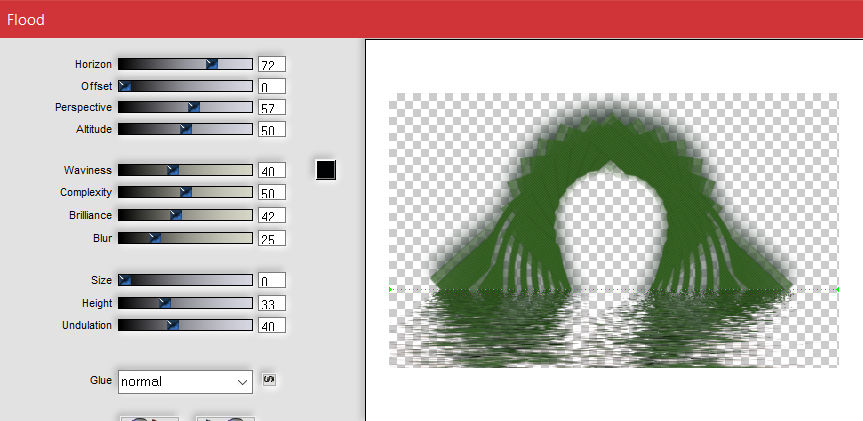The height and width of the screenshot is (421, 863).
Task: Click the ripple Height slider handle
Action: (x=165, y=302)
